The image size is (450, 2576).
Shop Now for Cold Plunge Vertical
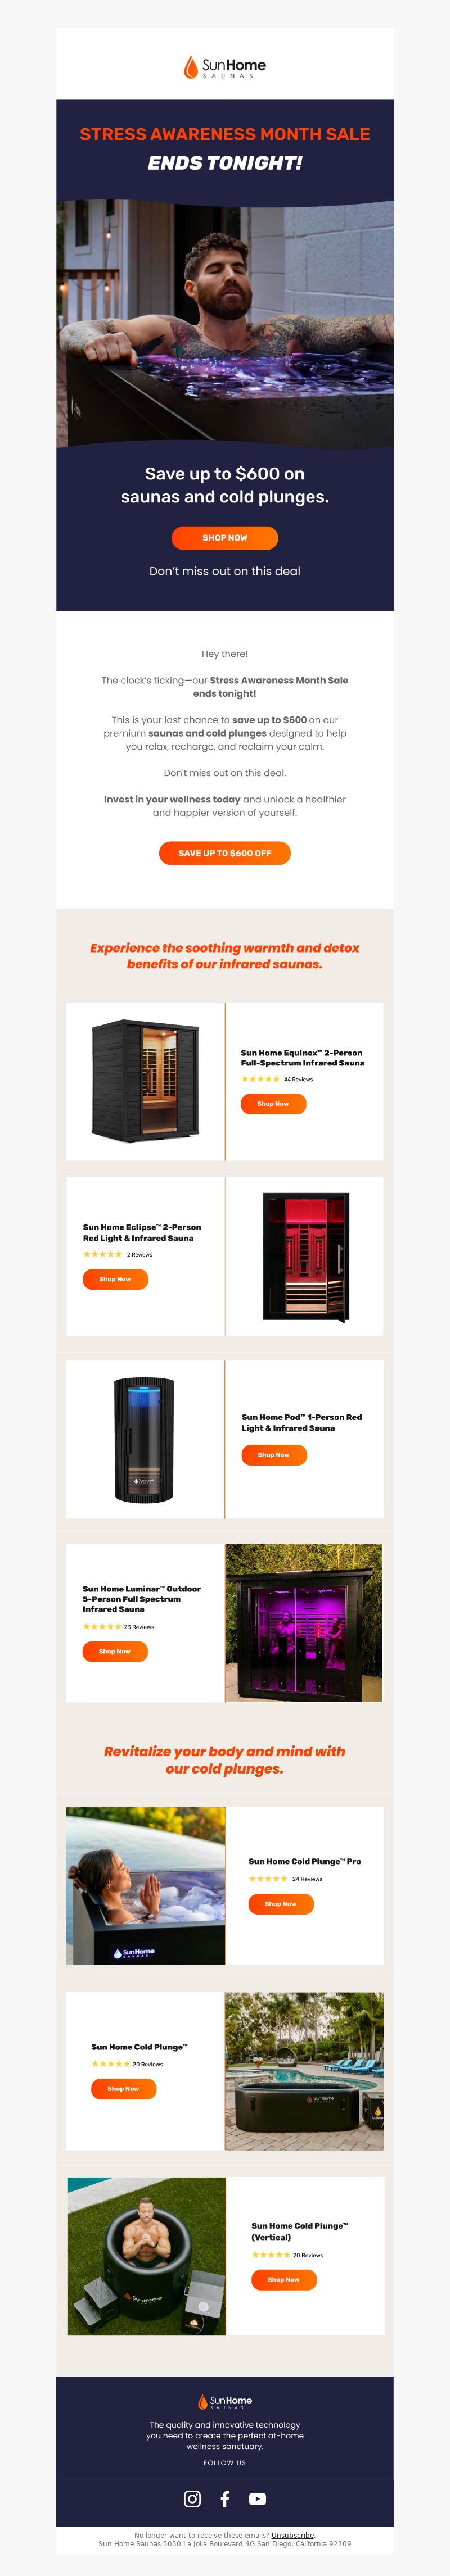(x=284, y=2279)
